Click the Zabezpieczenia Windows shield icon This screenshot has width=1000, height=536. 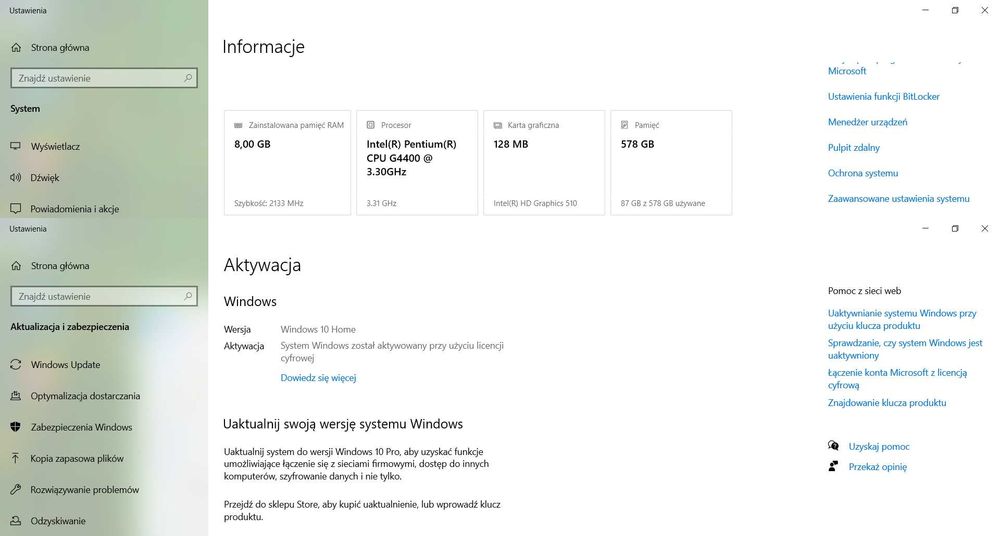(15, 427)
